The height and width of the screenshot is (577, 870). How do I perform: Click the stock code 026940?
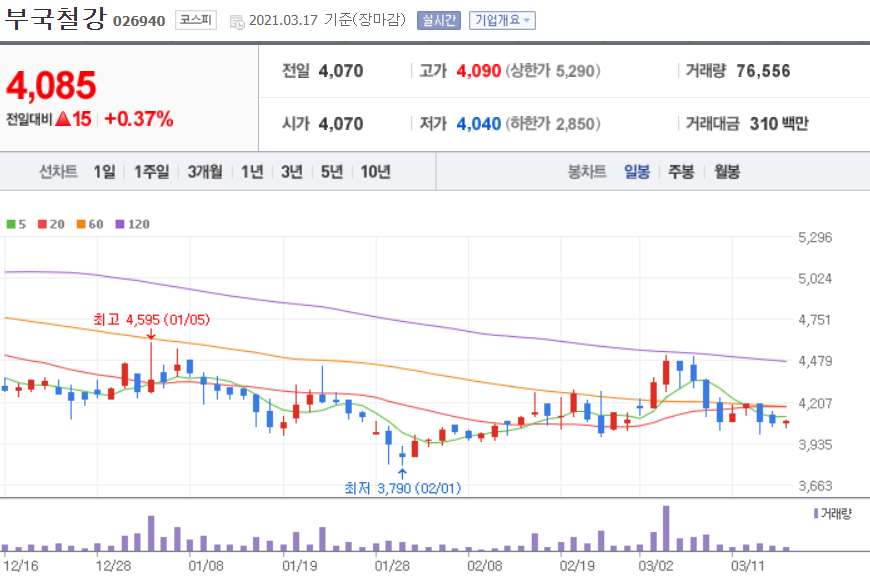139,21
